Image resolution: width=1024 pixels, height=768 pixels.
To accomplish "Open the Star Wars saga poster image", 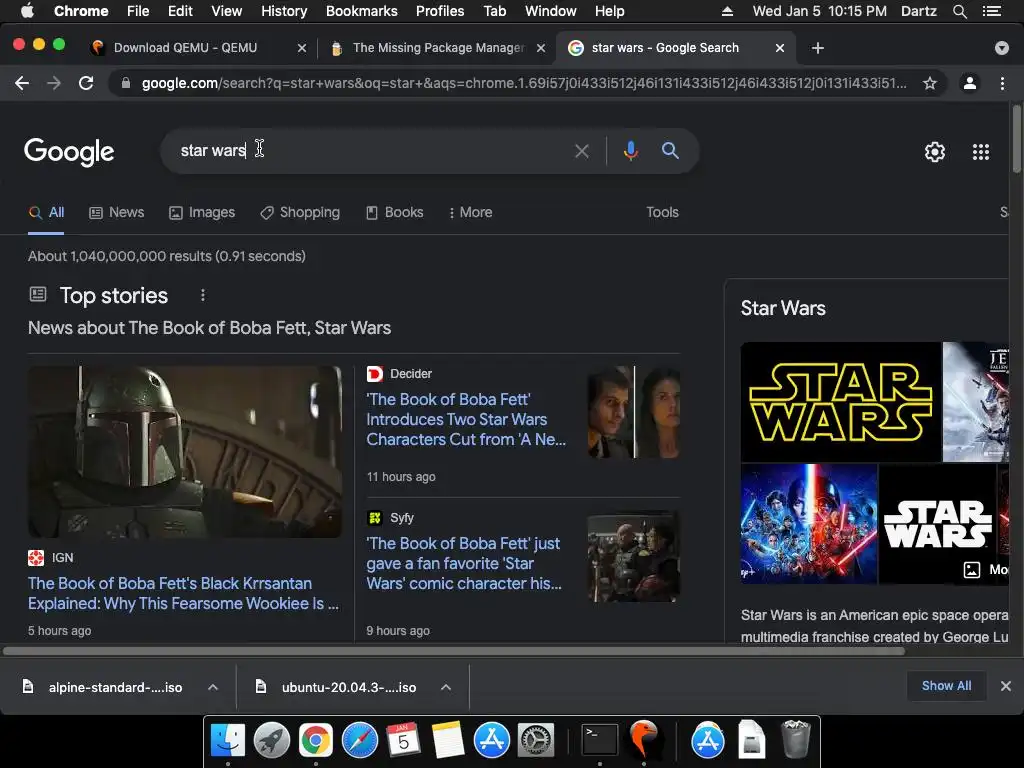I will (x=808, y=524).
